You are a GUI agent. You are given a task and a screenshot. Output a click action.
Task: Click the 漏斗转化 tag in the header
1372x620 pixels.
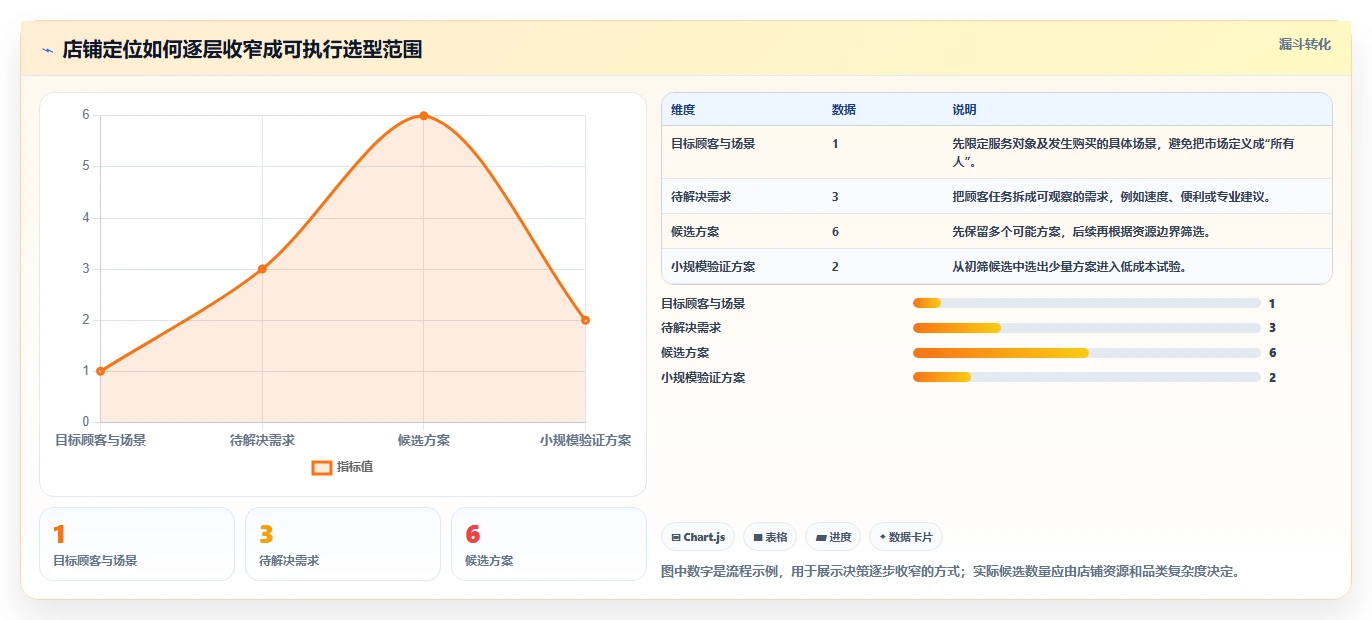pyautogui.click(x=1305, y=44)
